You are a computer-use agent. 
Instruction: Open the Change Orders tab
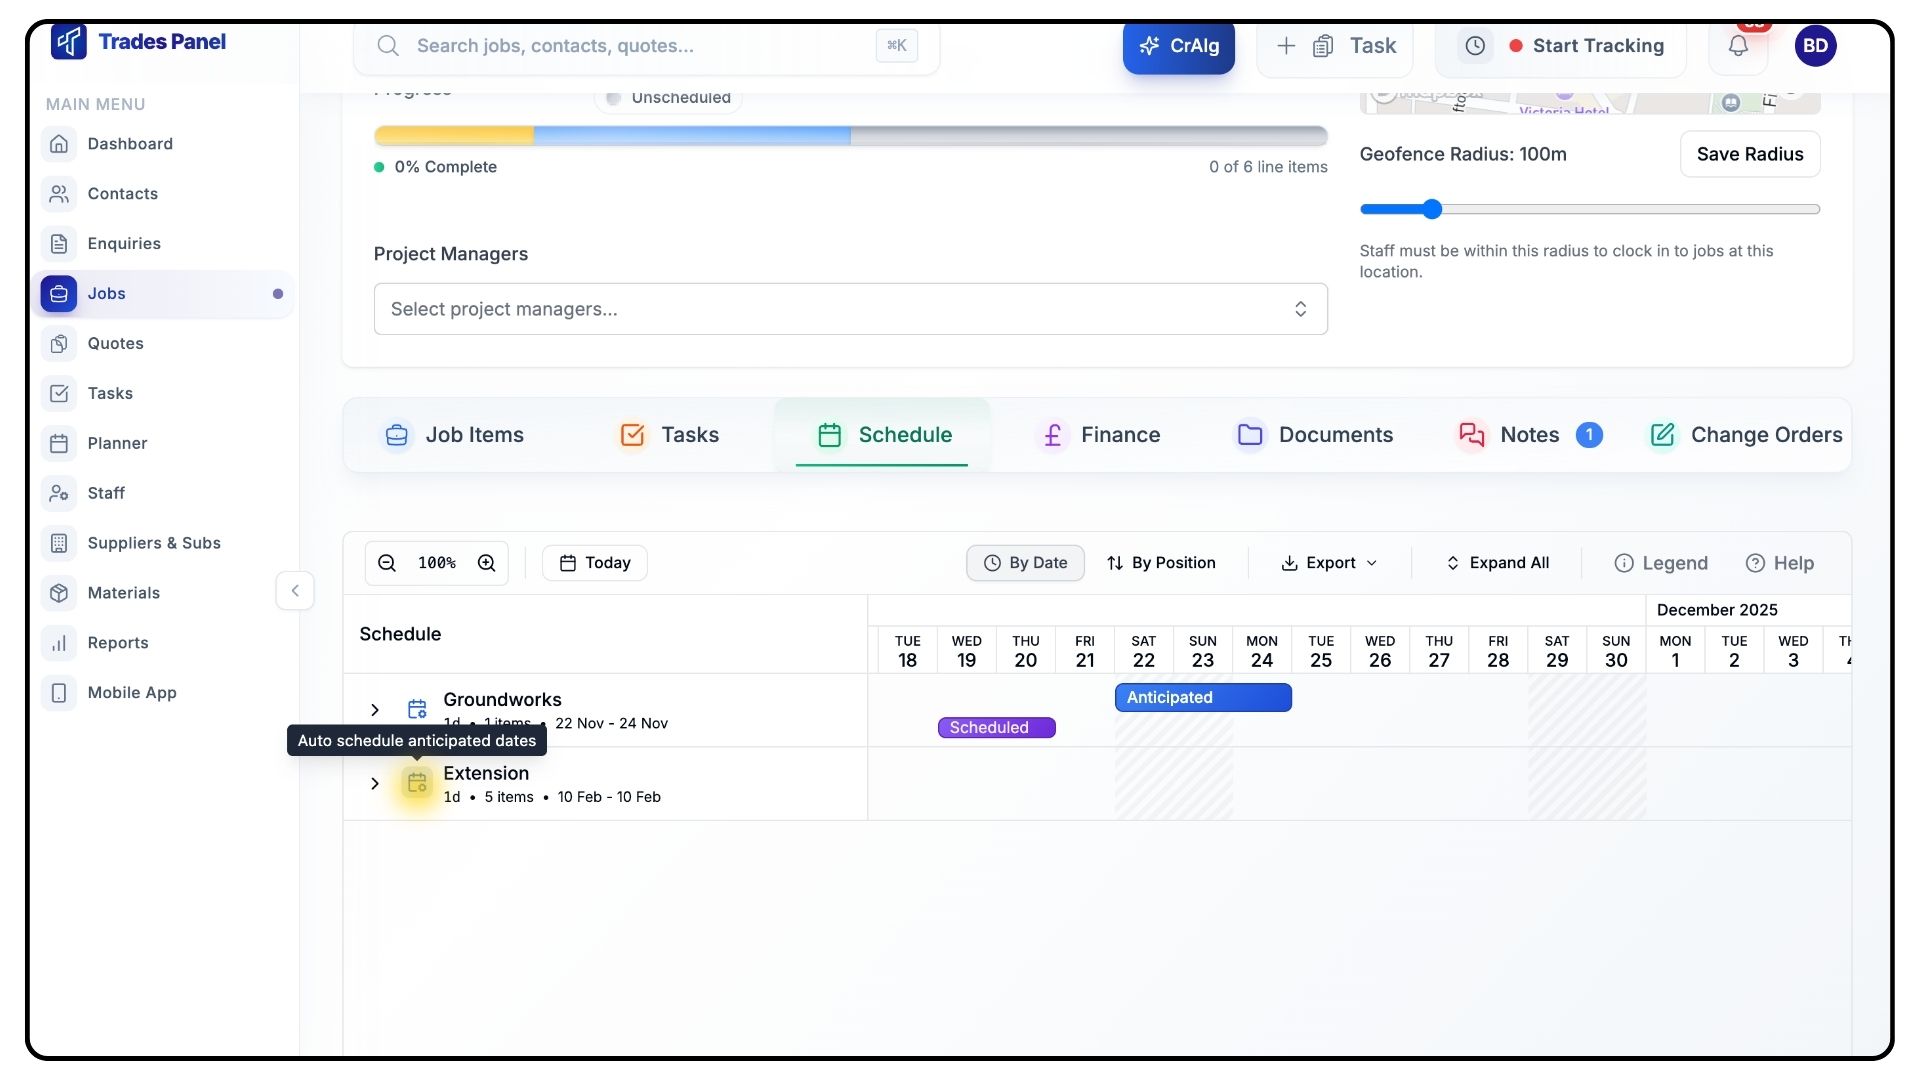(1746, 435)
